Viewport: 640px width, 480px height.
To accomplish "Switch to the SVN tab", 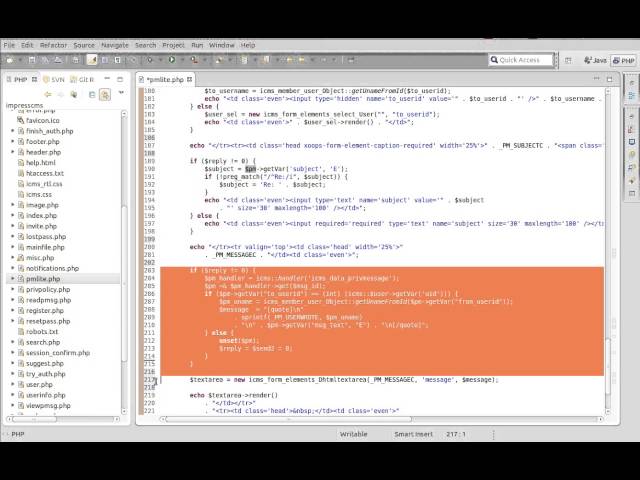I will click(x=54, y=79).
